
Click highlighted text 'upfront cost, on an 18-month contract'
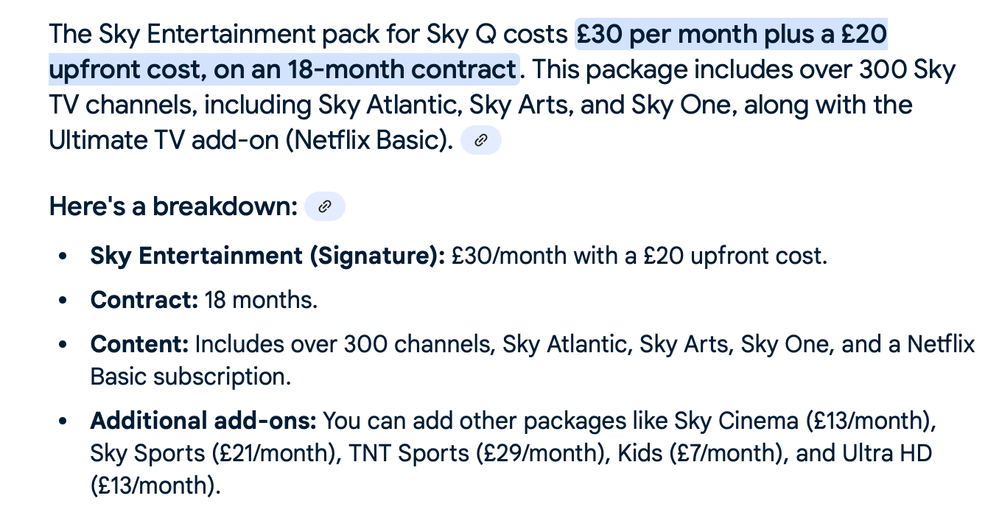tap(284, 69)
